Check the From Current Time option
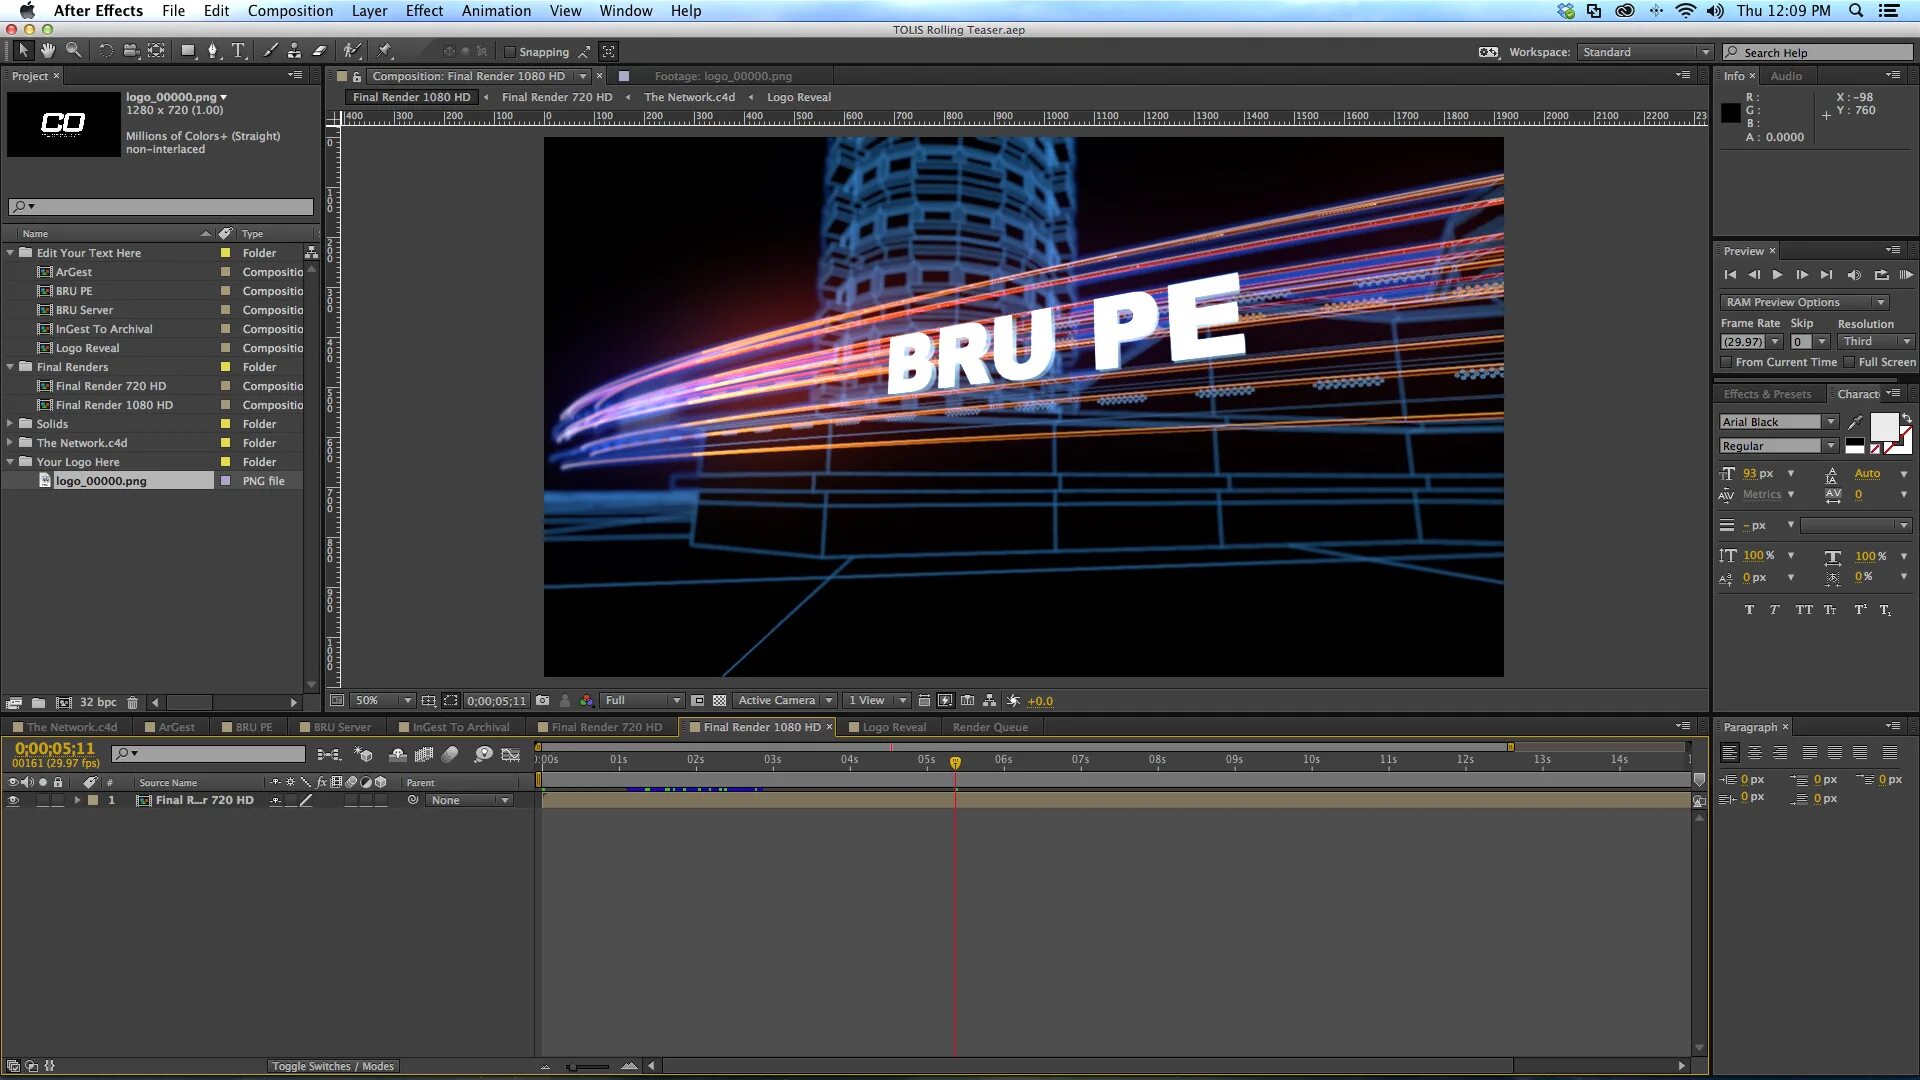Viewport: 1920px width, 1080px height. tap(1726, 362)
